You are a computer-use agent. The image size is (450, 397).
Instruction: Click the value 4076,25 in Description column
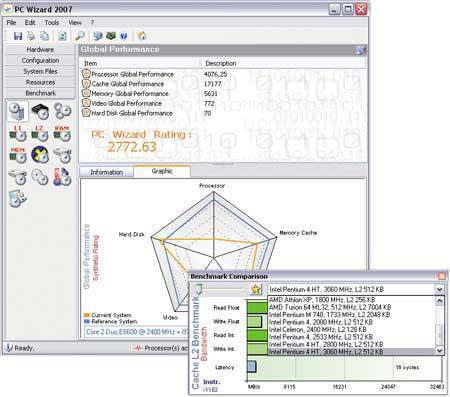[x=215, y=74]
